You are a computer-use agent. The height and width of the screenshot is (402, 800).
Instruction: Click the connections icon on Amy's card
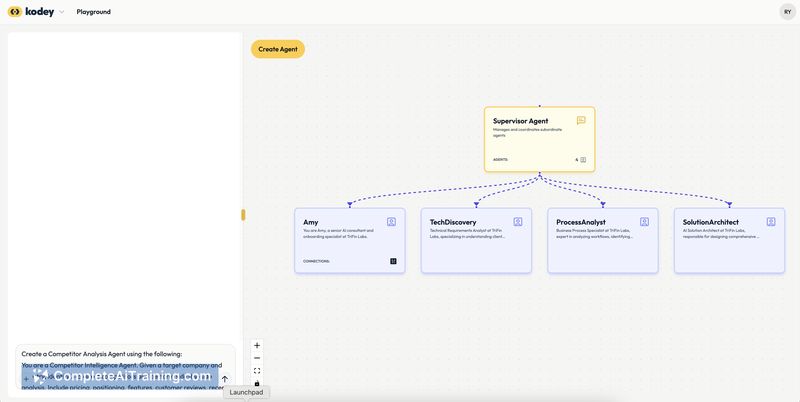click(x=393, y=261)
